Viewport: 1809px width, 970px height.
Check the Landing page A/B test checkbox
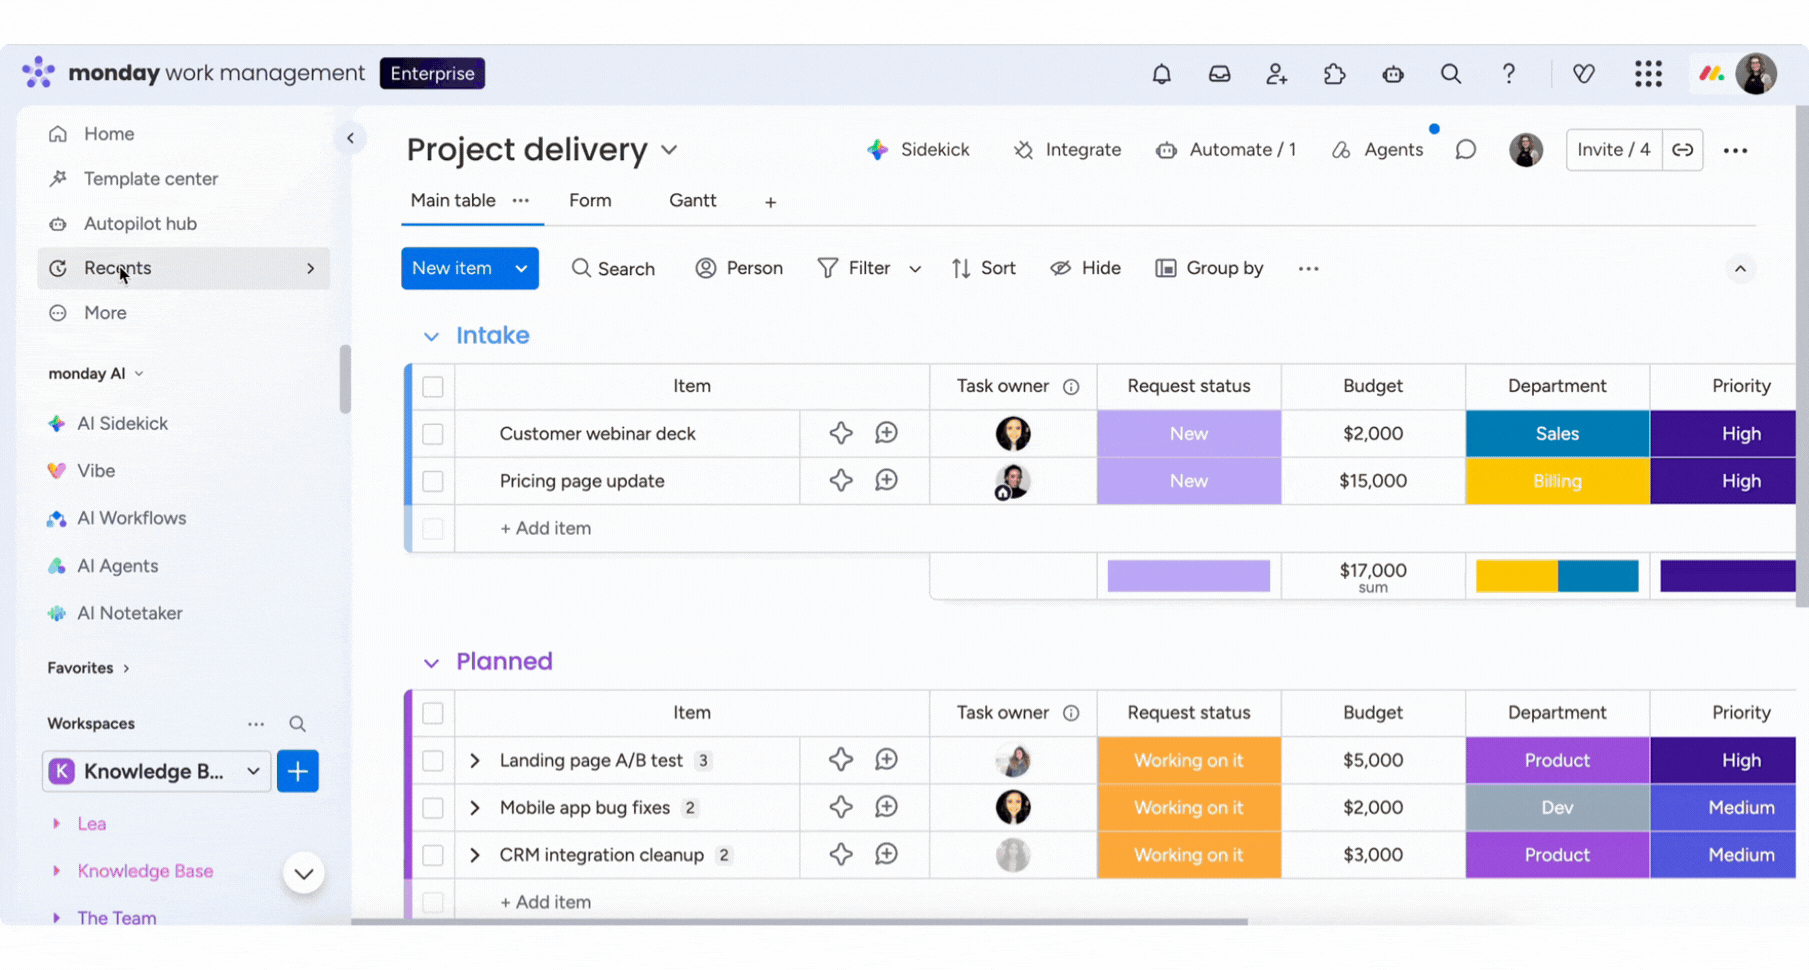point(432,760)
